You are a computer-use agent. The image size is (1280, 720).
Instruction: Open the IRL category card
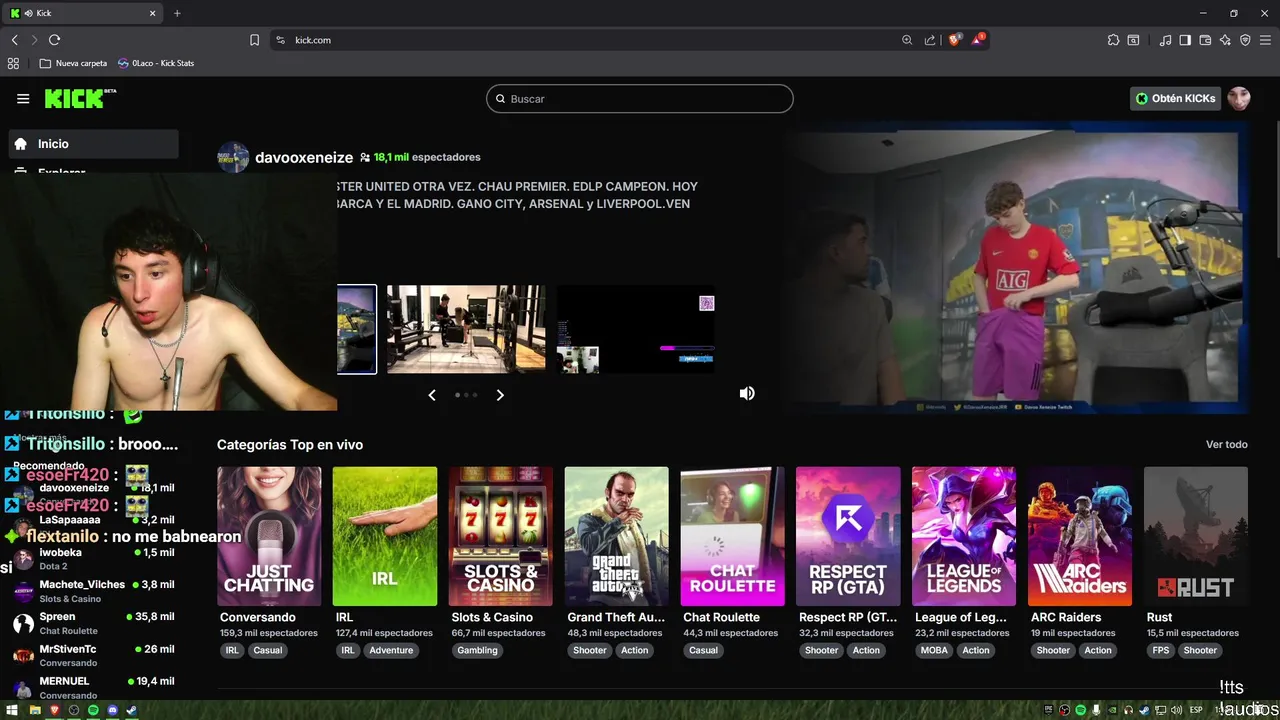385,536
